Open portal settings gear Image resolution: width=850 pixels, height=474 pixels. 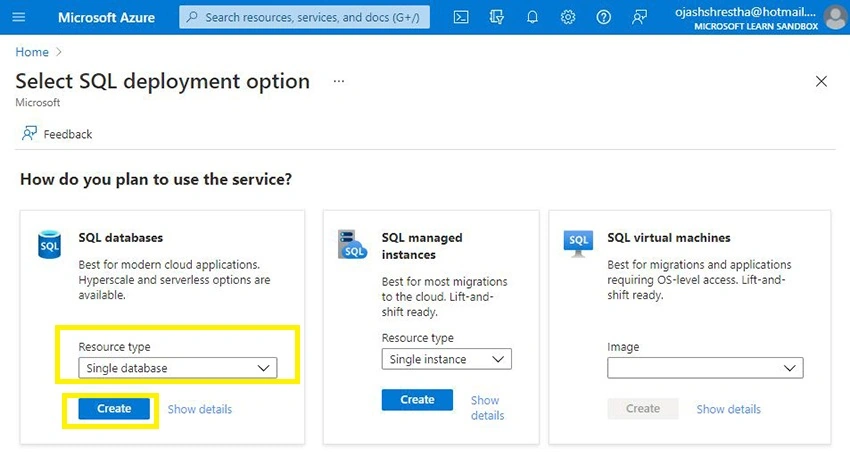(x=568, y=17)
